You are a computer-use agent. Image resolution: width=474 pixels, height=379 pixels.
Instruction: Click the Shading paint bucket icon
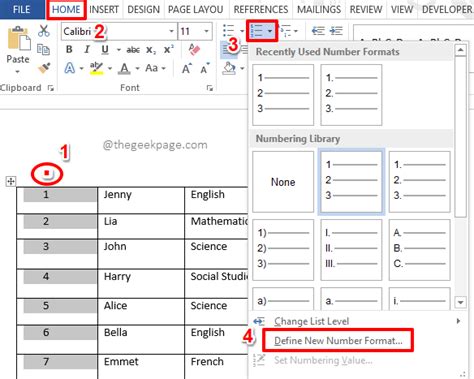229,68
